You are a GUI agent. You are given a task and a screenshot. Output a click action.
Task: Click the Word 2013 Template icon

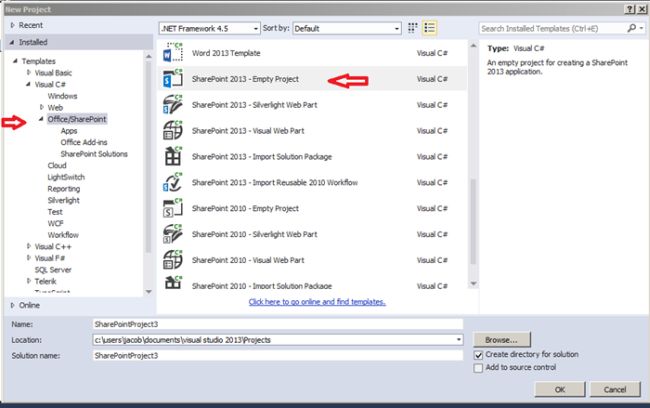pos(173,53)
